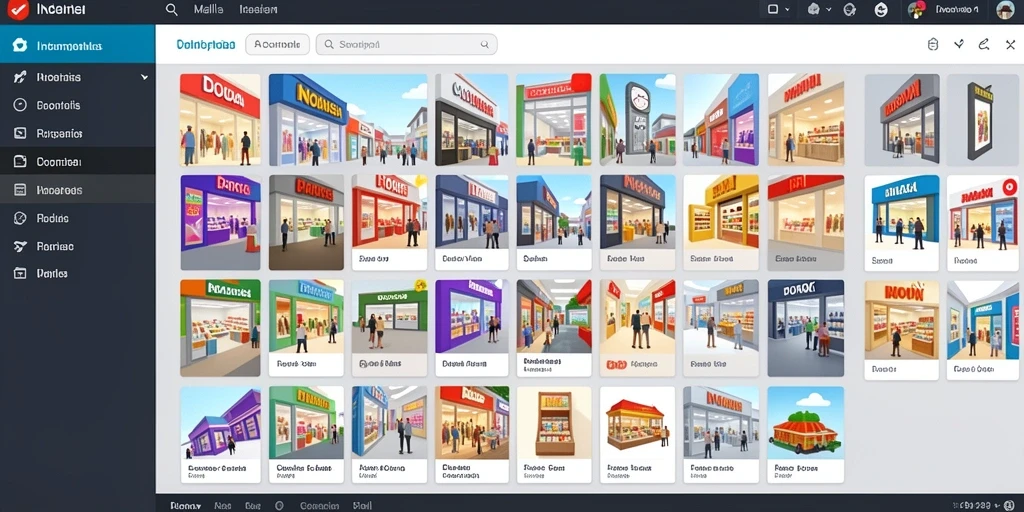Image resolution: width=1024 pixels, height=512 pixels.
Task: Expand the chevron on first sidebar item
Action: (144, 77)
